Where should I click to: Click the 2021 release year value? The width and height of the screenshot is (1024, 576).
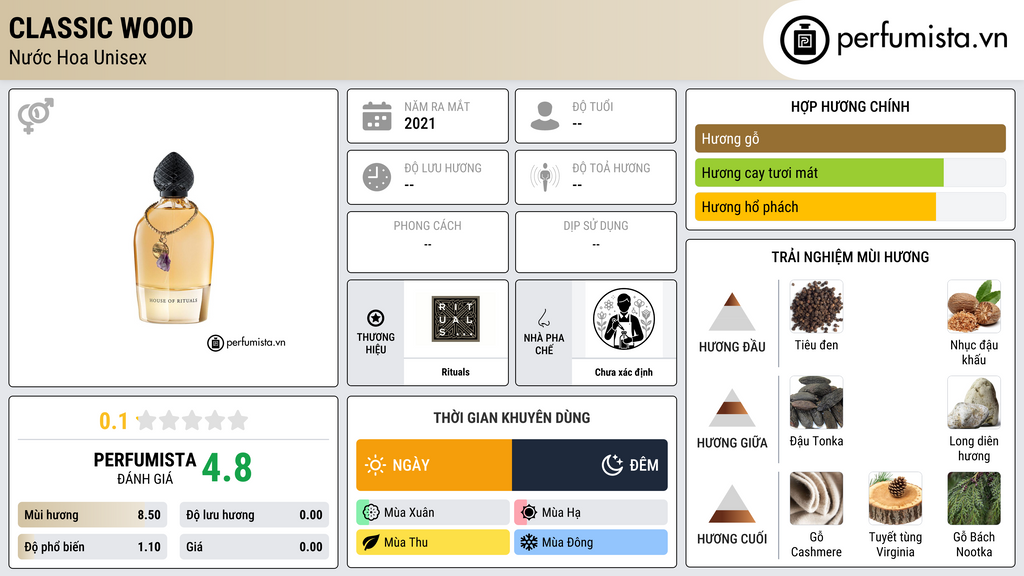pyautogui.click(x=419, y=123)
